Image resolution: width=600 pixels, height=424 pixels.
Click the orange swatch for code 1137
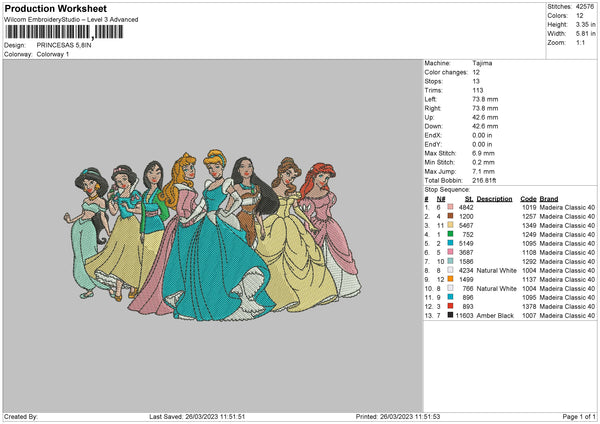450,279
